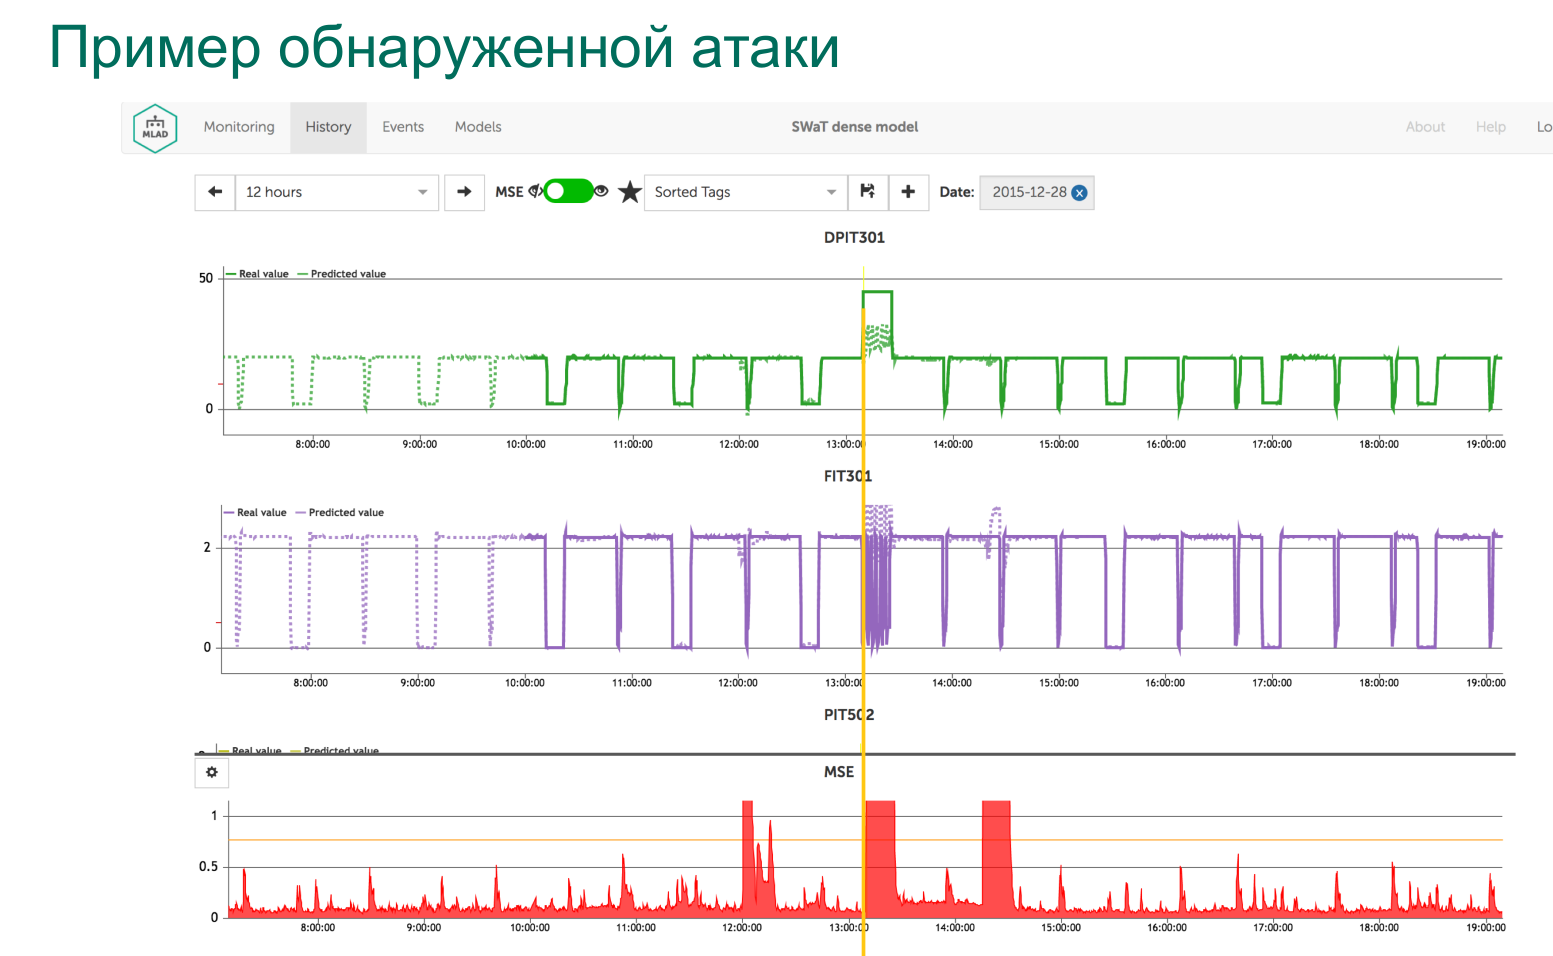This screenshot has height=956, width=1553.
Task: Click the Help link
Action: pos(1490,127)
